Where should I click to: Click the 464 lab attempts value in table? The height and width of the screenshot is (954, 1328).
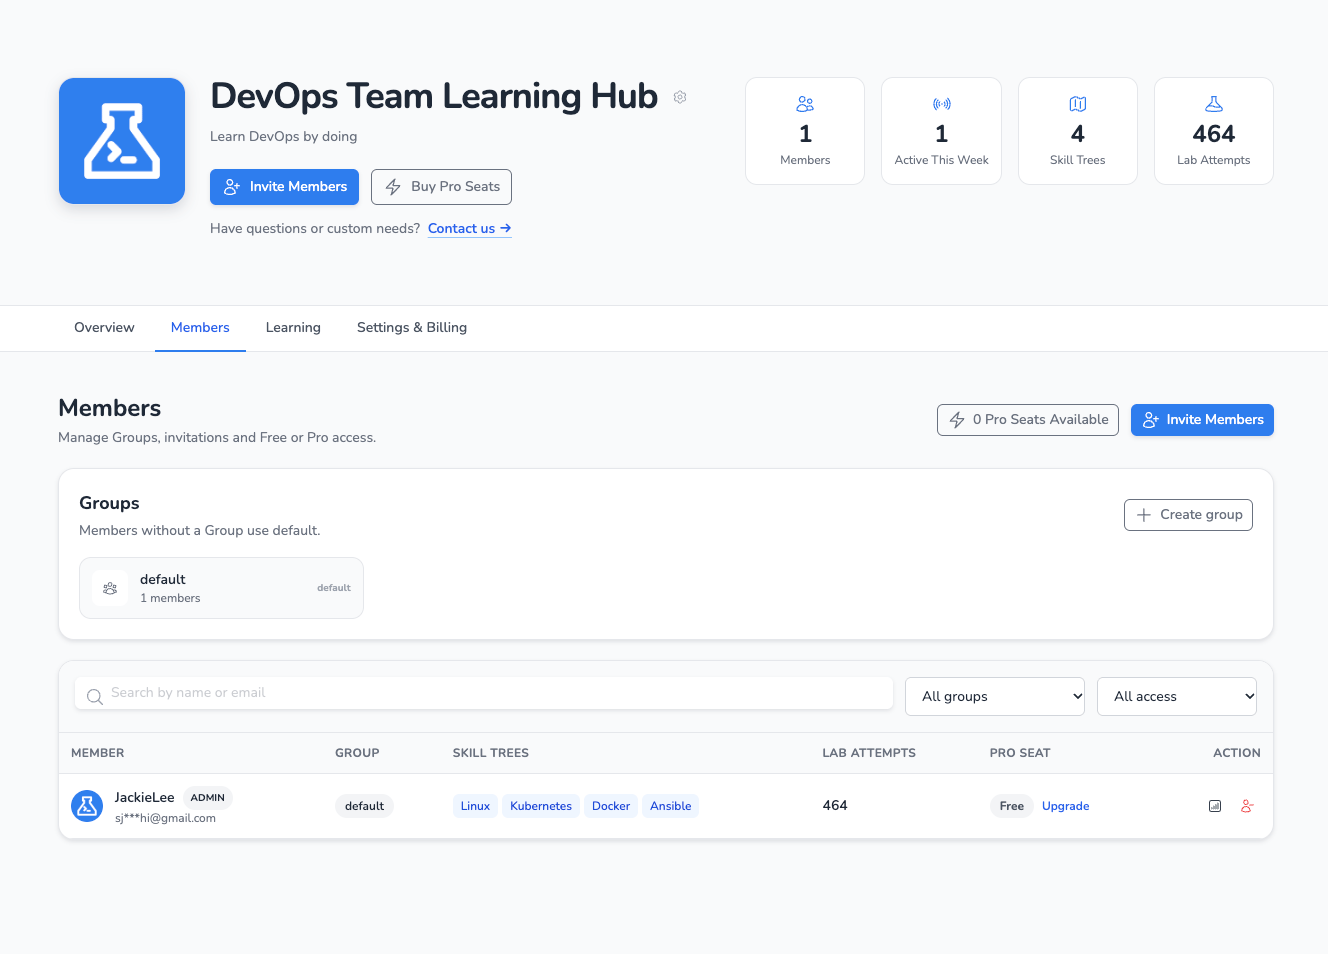[x=835, y=806]
